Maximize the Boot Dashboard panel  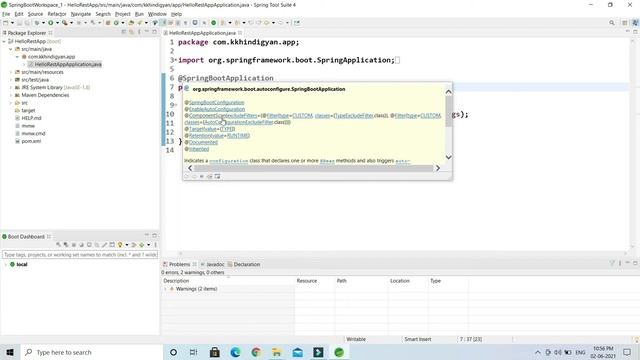click(x=154, y=236)
